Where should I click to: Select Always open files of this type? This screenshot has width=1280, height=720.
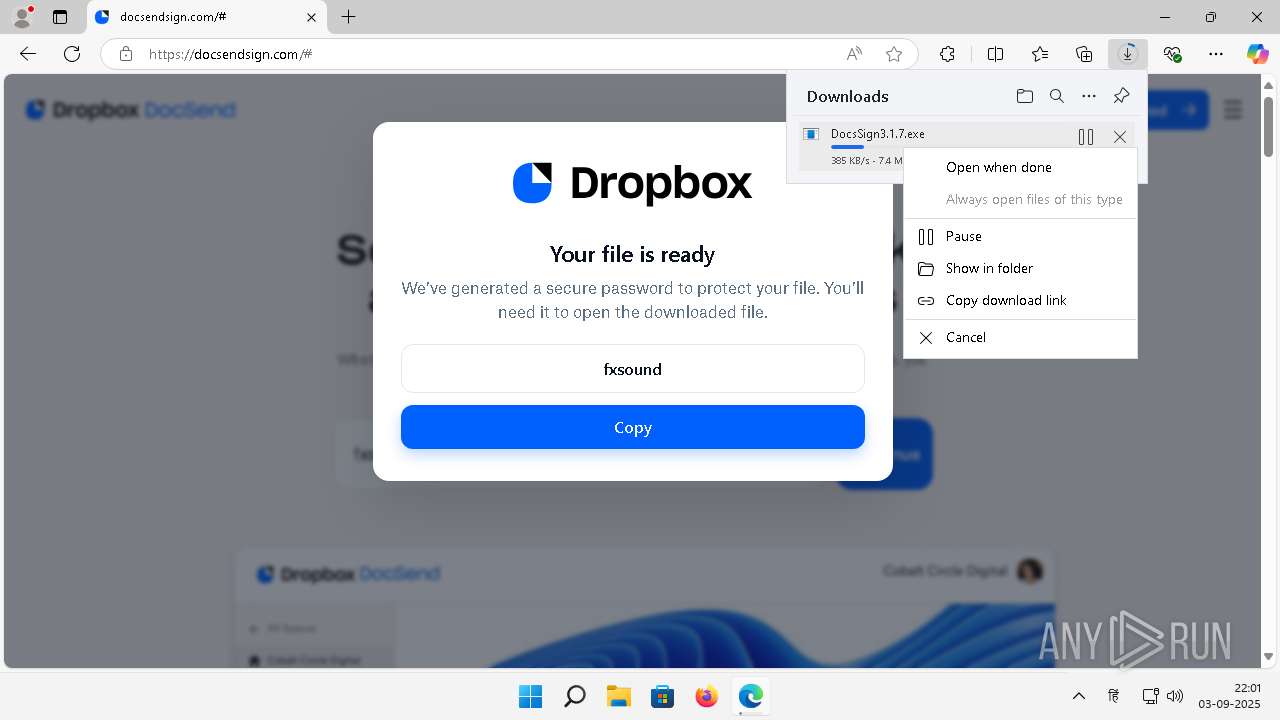pos(1020,199)
